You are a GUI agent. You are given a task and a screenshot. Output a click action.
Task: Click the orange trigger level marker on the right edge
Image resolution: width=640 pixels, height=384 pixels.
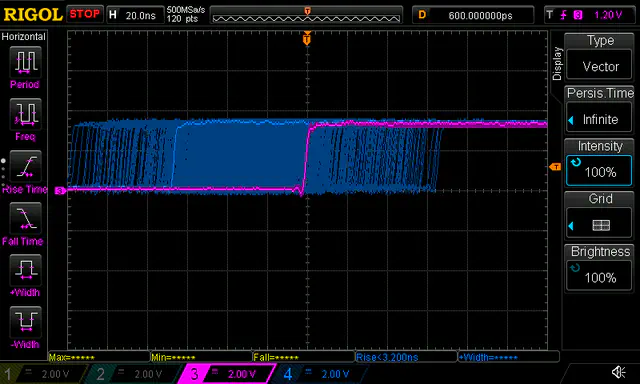555,166
